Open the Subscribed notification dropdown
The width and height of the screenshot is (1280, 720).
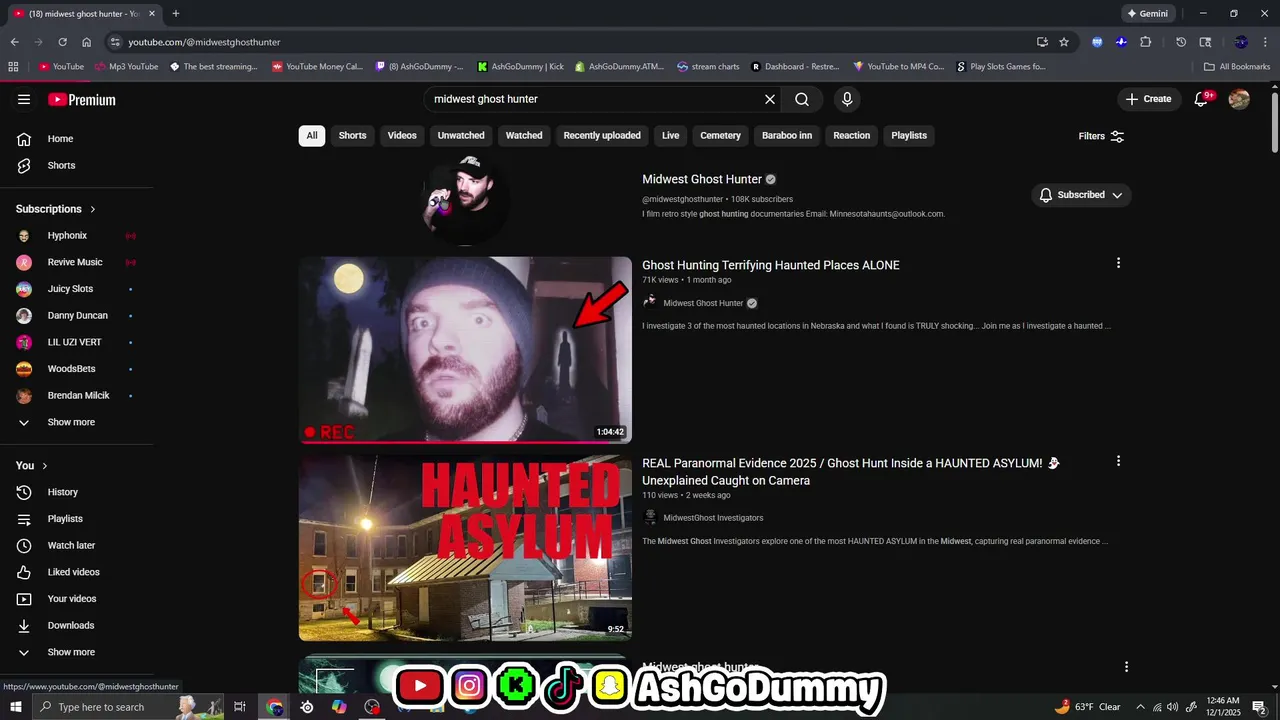(x=1081, y=195)
